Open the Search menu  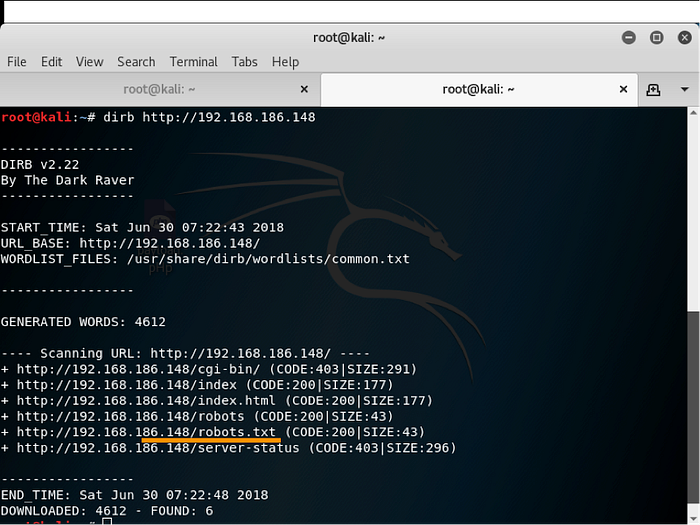pyautogui.click(x=136, y=62)
